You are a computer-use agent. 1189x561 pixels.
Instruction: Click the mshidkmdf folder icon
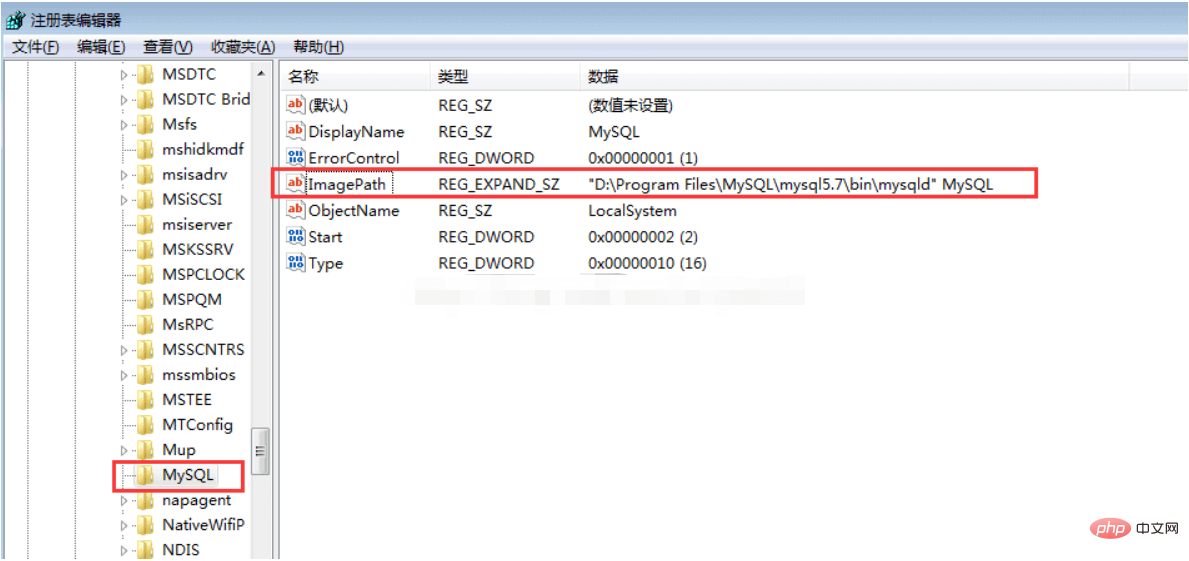click(x=145, y=149)
